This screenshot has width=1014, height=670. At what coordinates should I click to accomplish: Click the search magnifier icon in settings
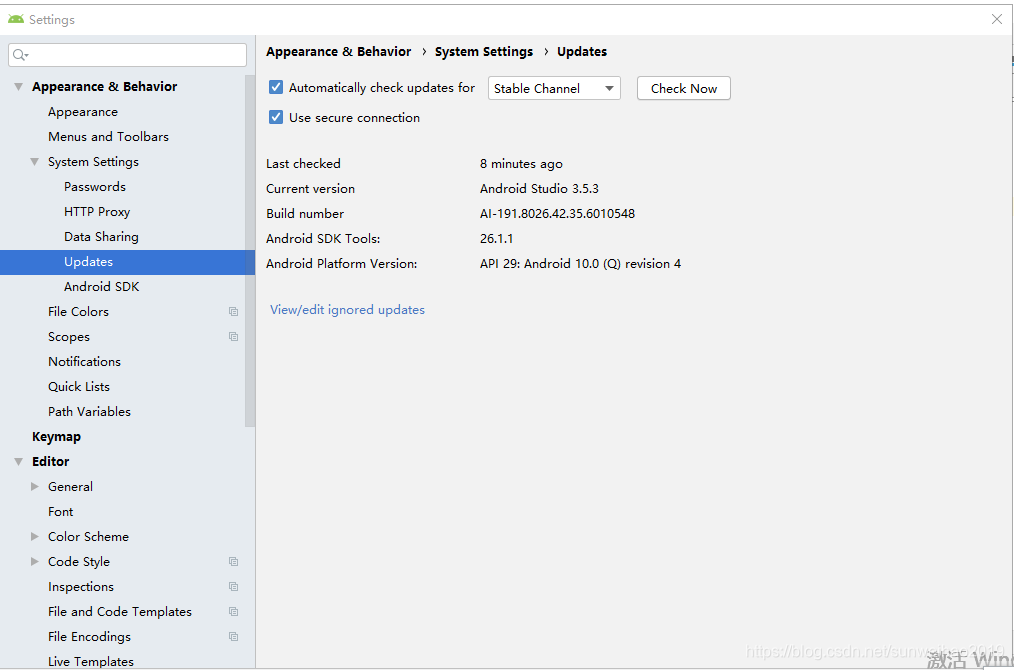(x=20, y=55)
